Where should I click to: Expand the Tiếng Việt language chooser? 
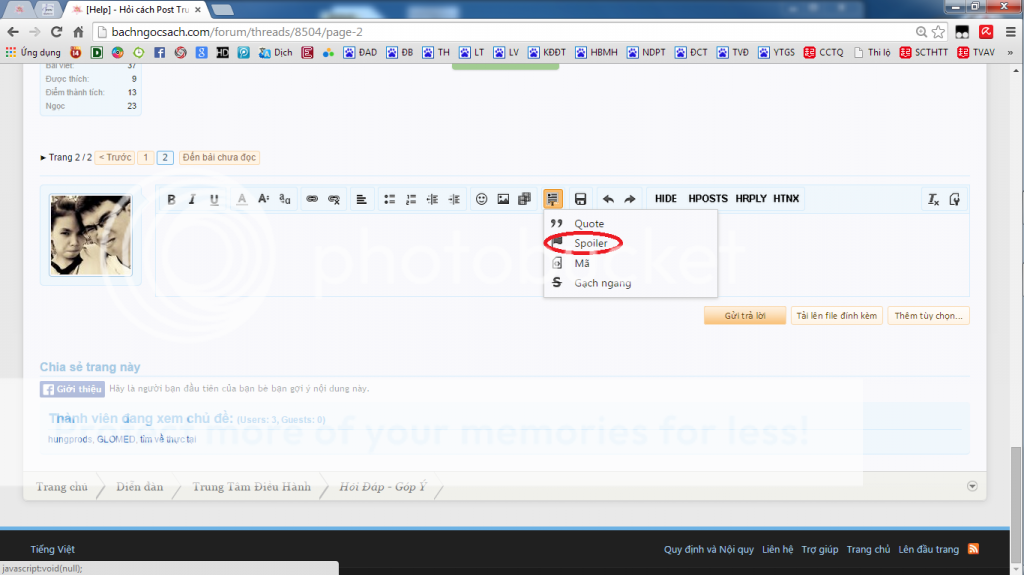pos(52,549)
